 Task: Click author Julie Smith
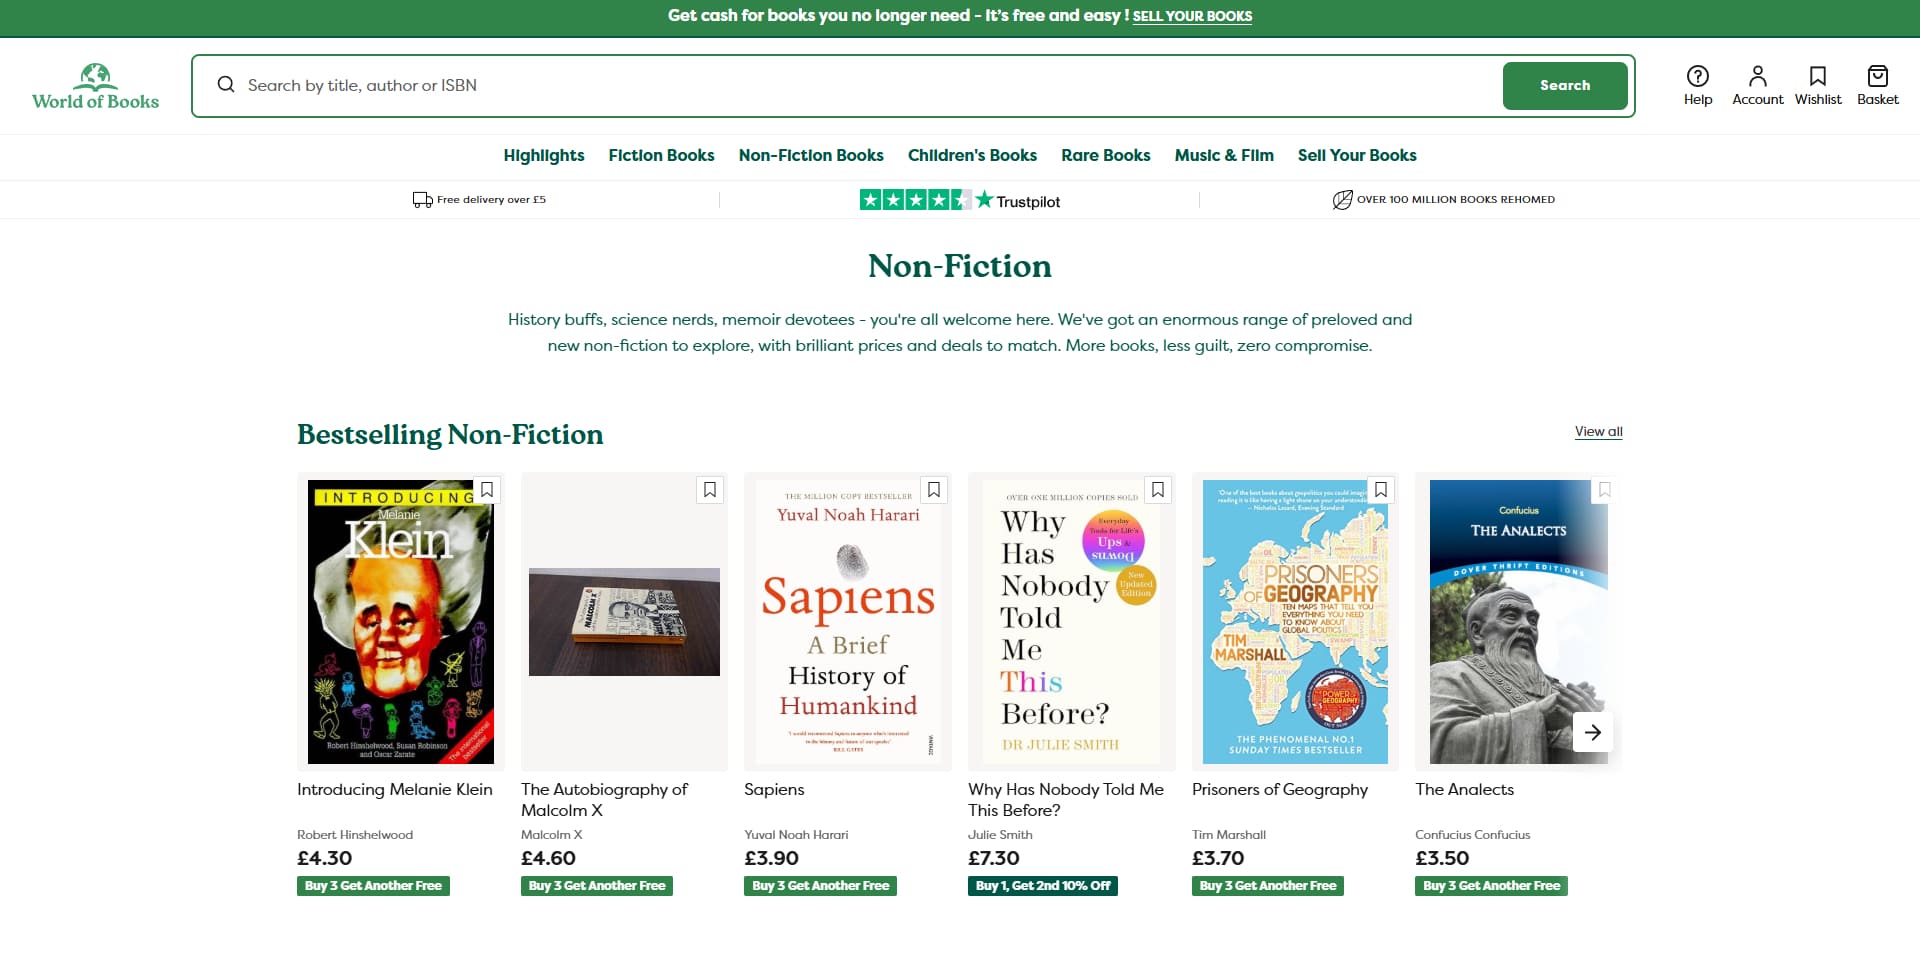[1000, 835]
